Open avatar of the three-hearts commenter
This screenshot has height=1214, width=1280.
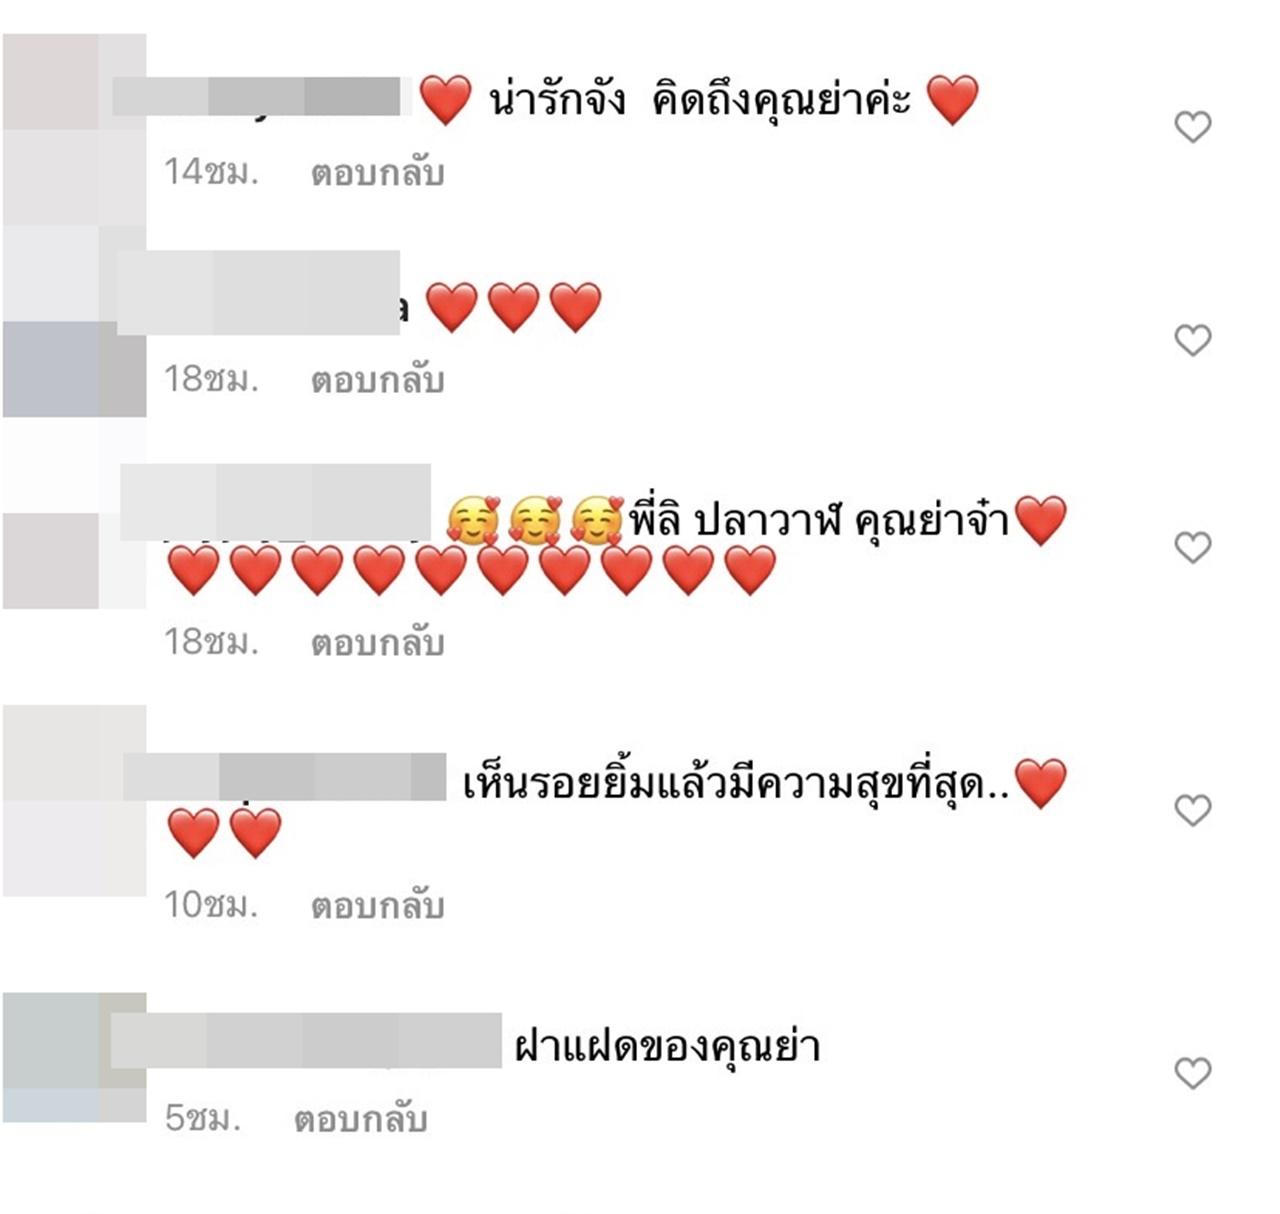74,321
